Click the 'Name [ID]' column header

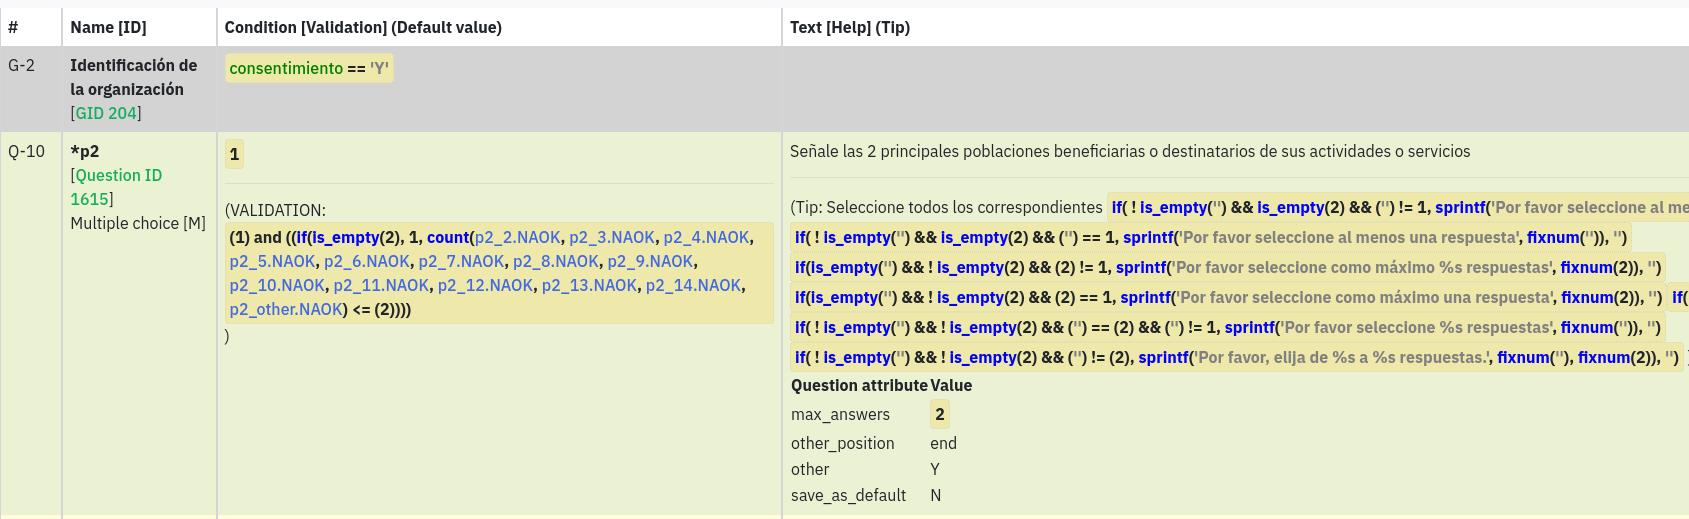pyautogui.click(x=108, y=27)
